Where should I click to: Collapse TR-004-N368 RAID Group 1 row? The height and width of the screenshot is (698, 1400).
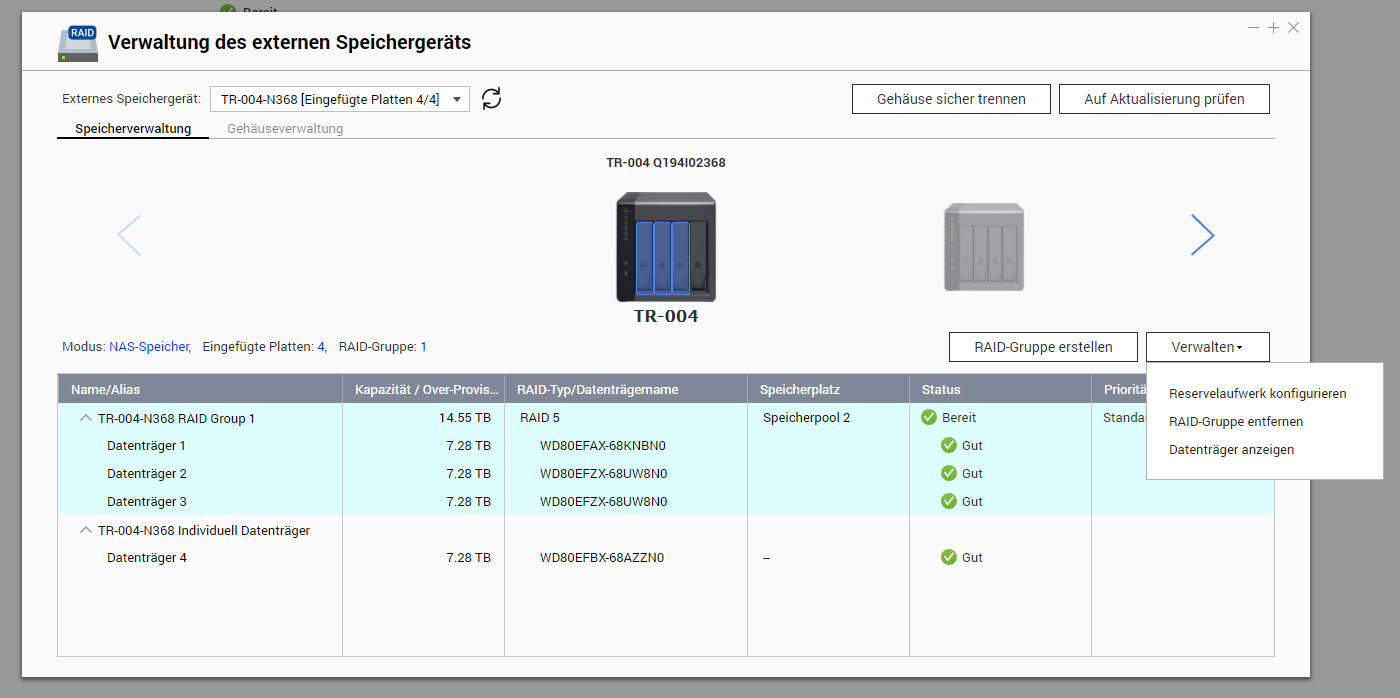click(85, 418)
